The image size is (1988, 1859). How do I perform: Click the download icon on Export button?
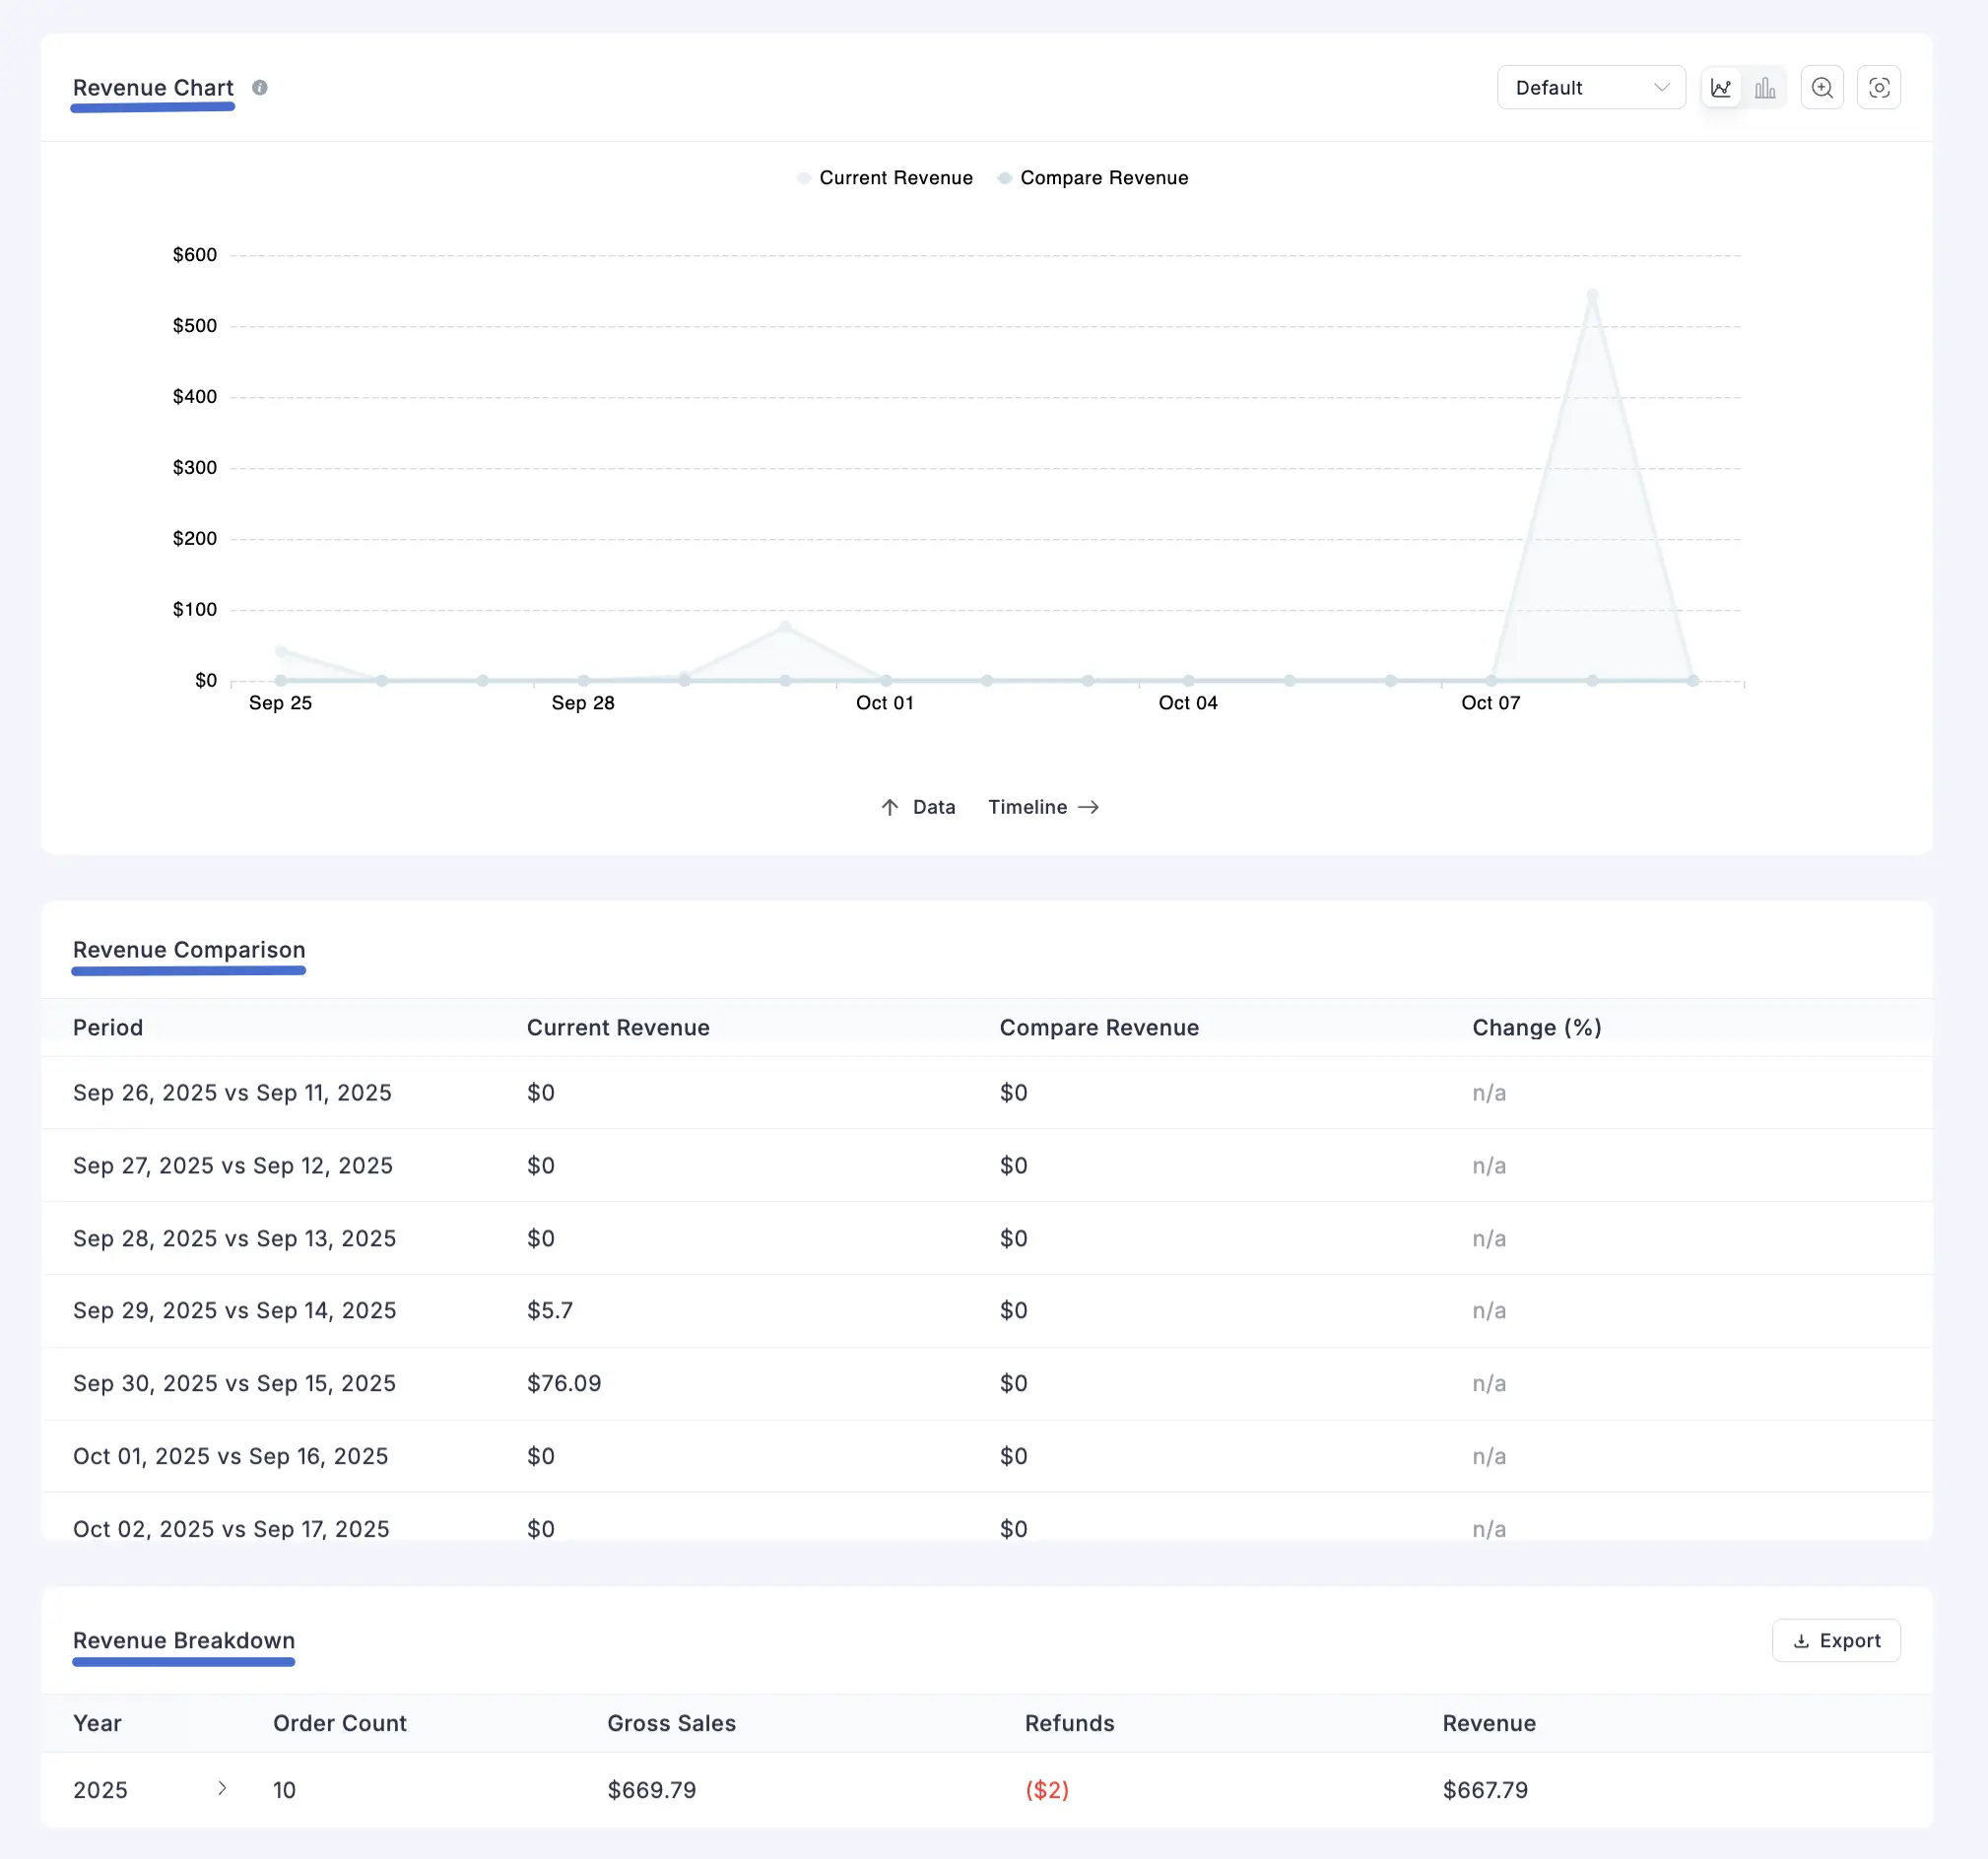click(x=1803, y=1640)
